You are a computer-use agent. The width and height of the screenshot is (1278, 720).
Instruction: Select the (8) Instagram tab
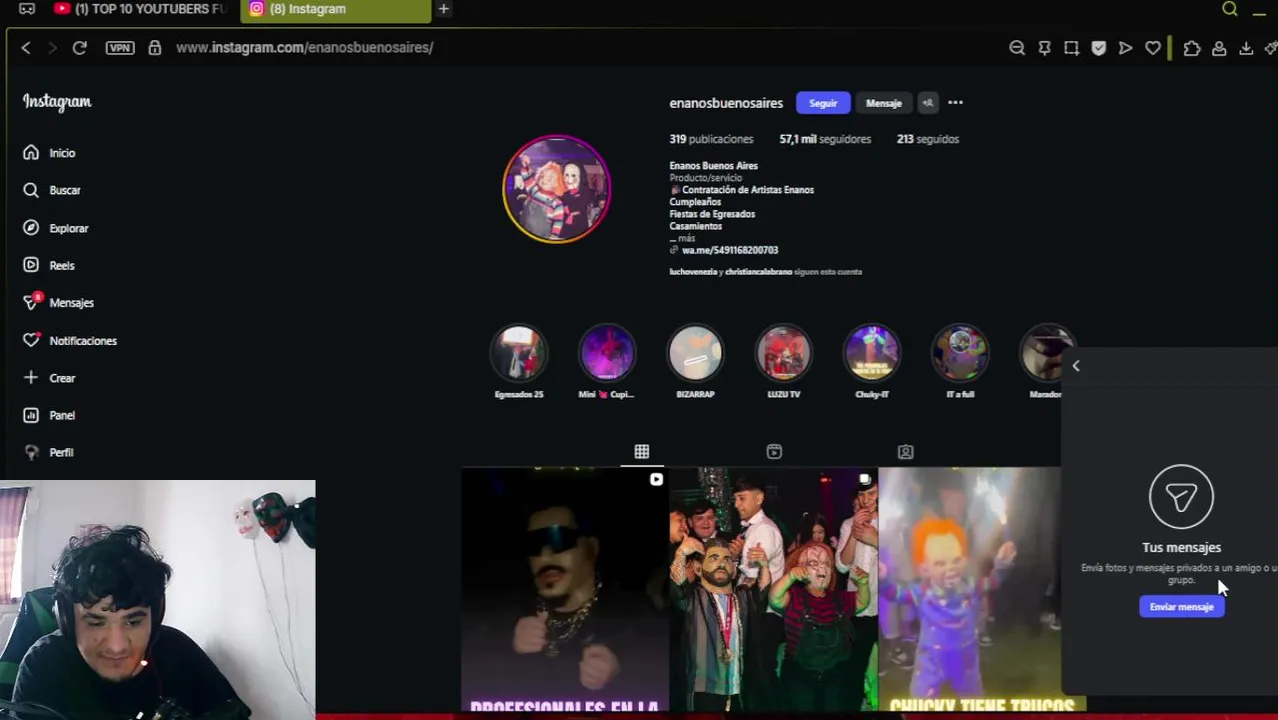(x=335, y=9)
